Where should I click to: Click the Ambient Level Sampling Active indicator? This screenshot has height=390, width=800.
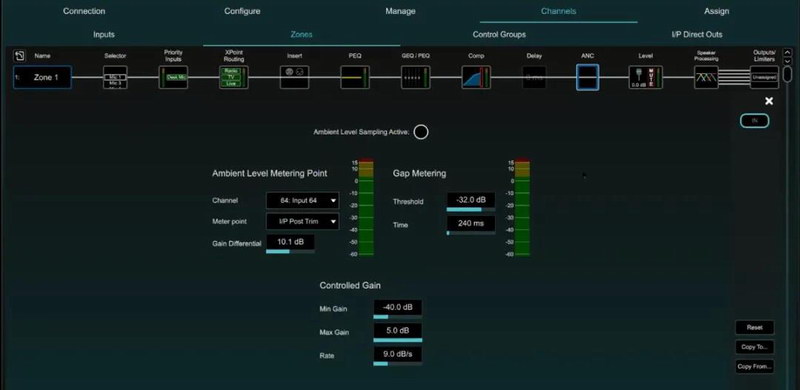[421, 132]
